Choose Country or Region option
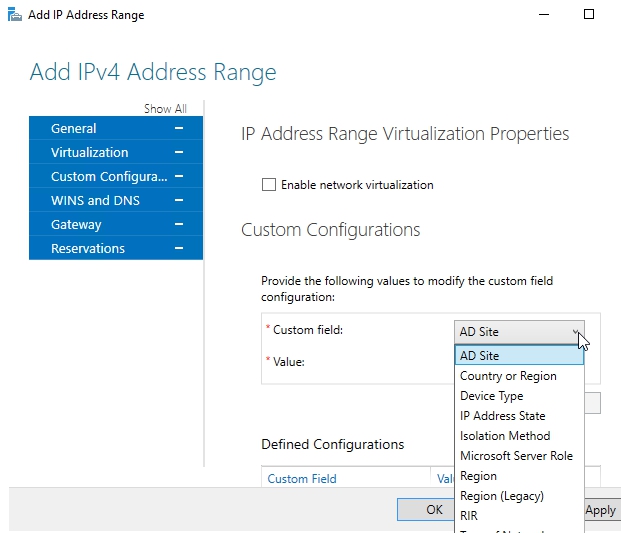621x533 pixels. pyautogui.click(x=508, y=376)
